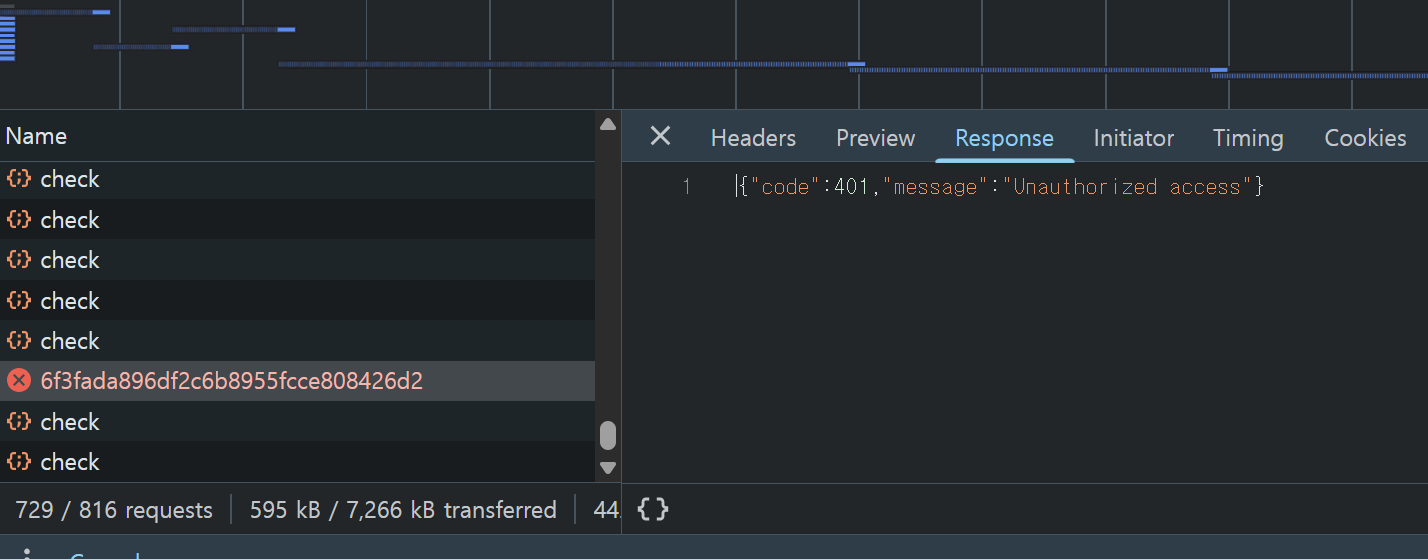Click JSON icon of the topmost check request
The image size is (1428, 559).
pyautogui.click(x=19, y=179)
